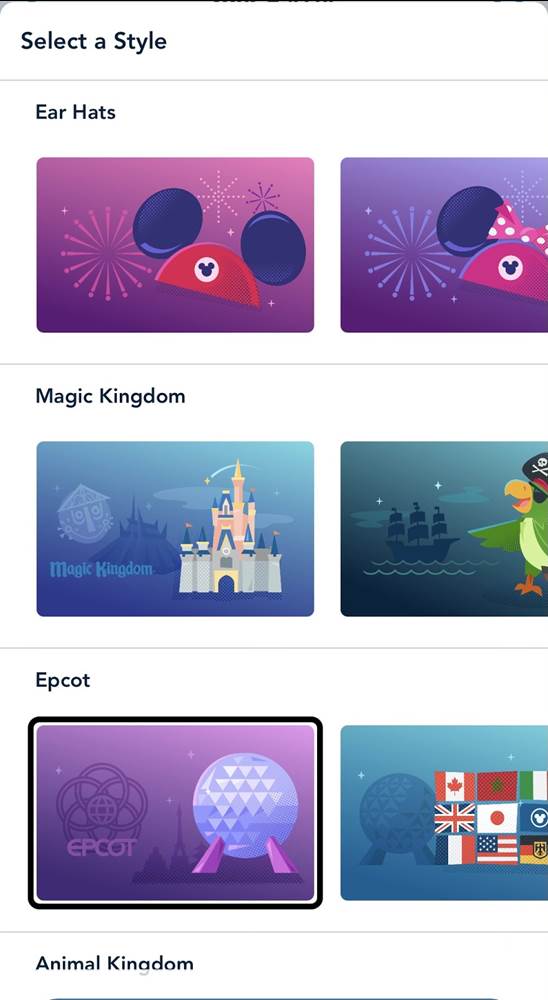Tap the United Kingdom flag icon

455,818
